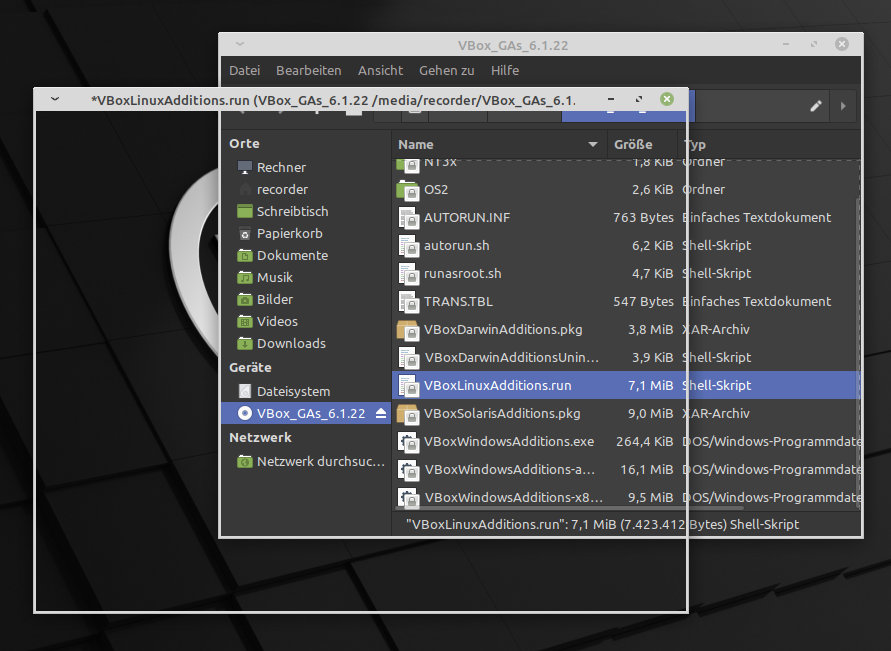
Task: Click the Bilder folder icon
Action: [244, 299]
